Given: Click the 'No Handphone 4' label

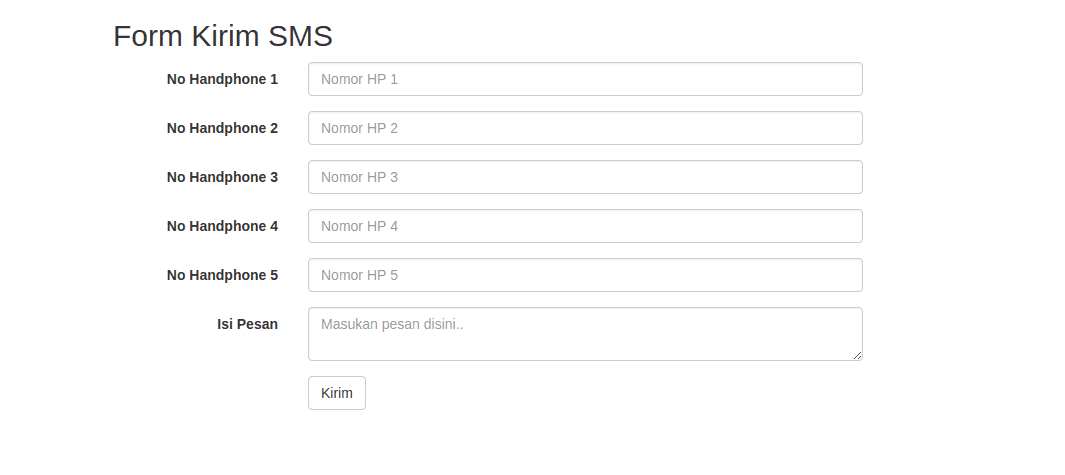Looking at the screenshot, I should click(222, 226).
